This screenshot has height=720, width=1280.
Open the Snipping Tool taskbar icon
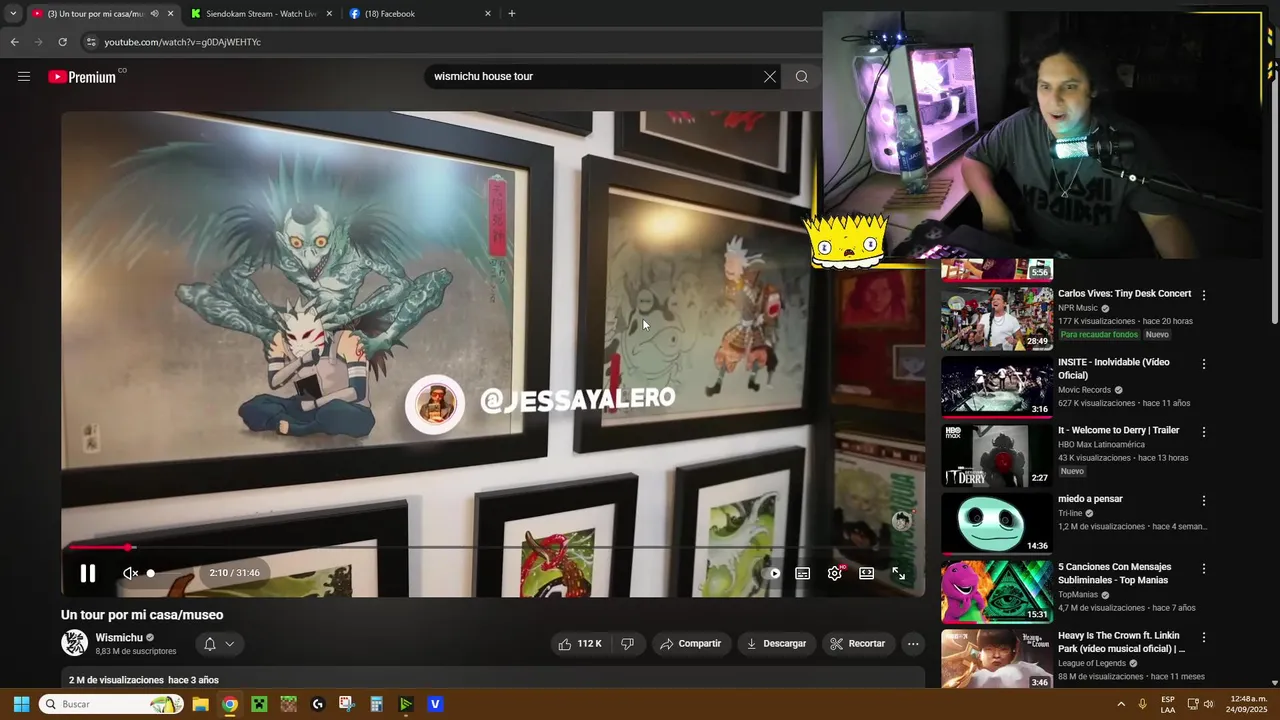347,704
